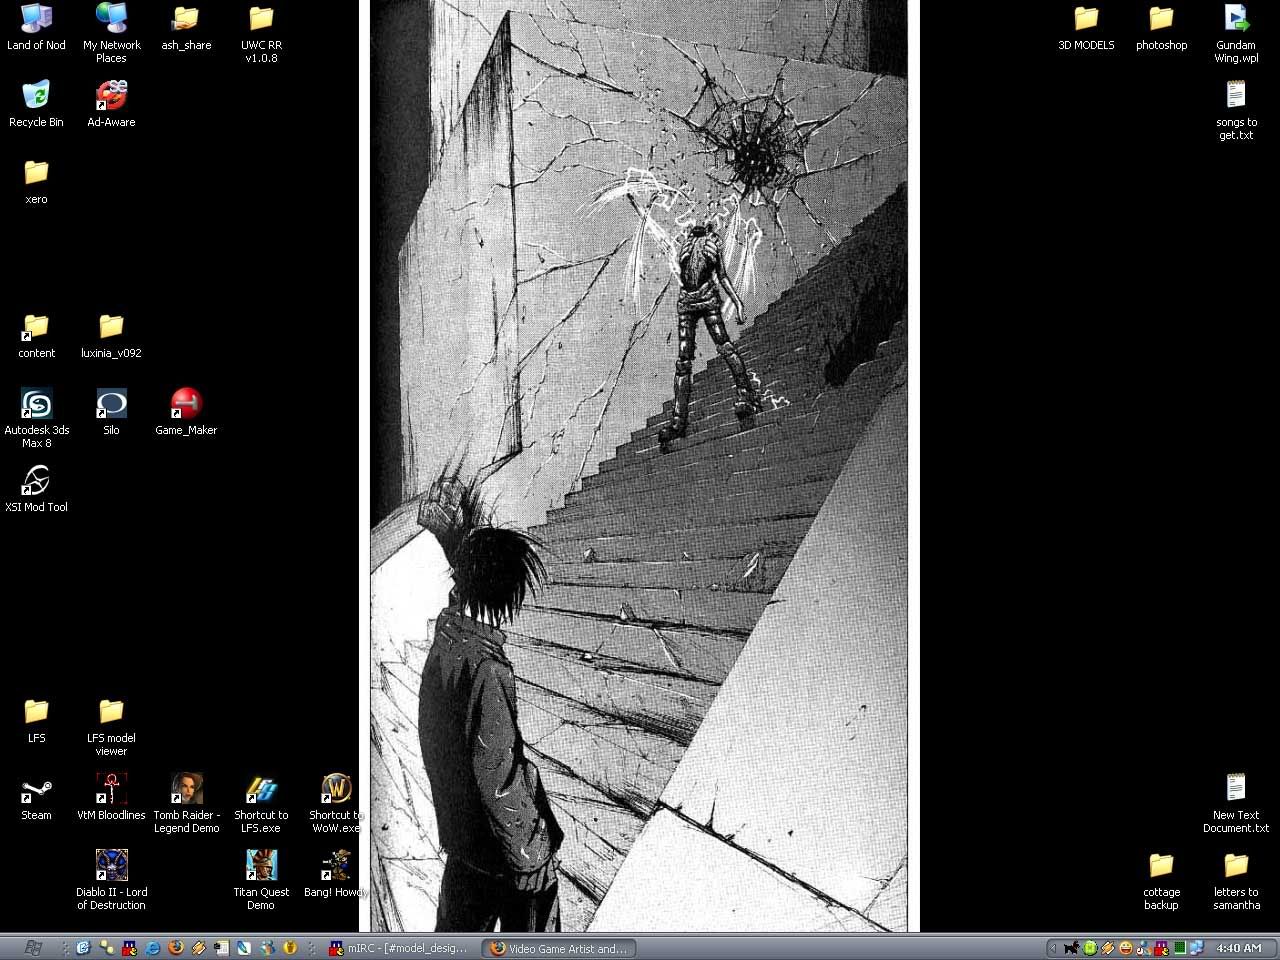
Task: Open the Windows Start button
Action: (x=33, y=948)
